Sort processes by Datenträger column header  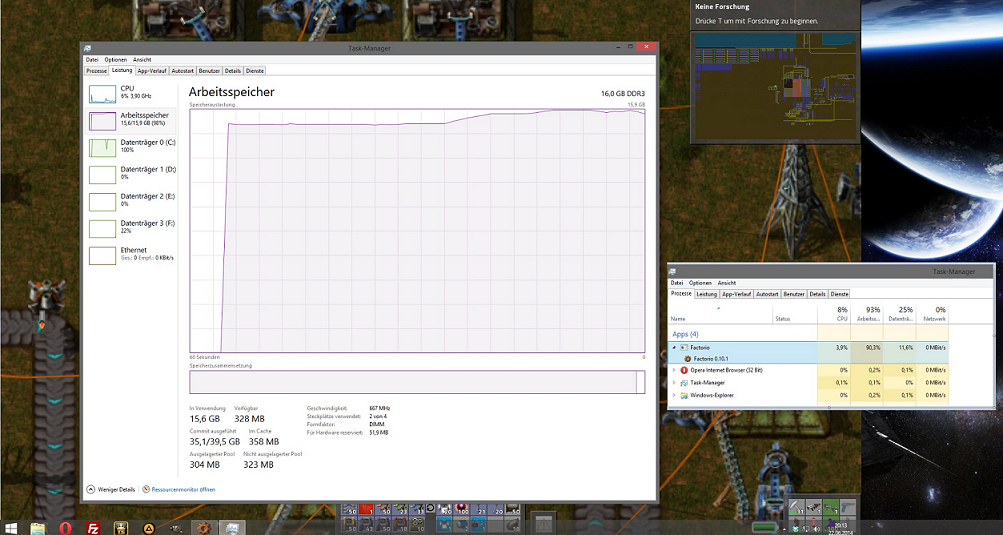[899, 314]
